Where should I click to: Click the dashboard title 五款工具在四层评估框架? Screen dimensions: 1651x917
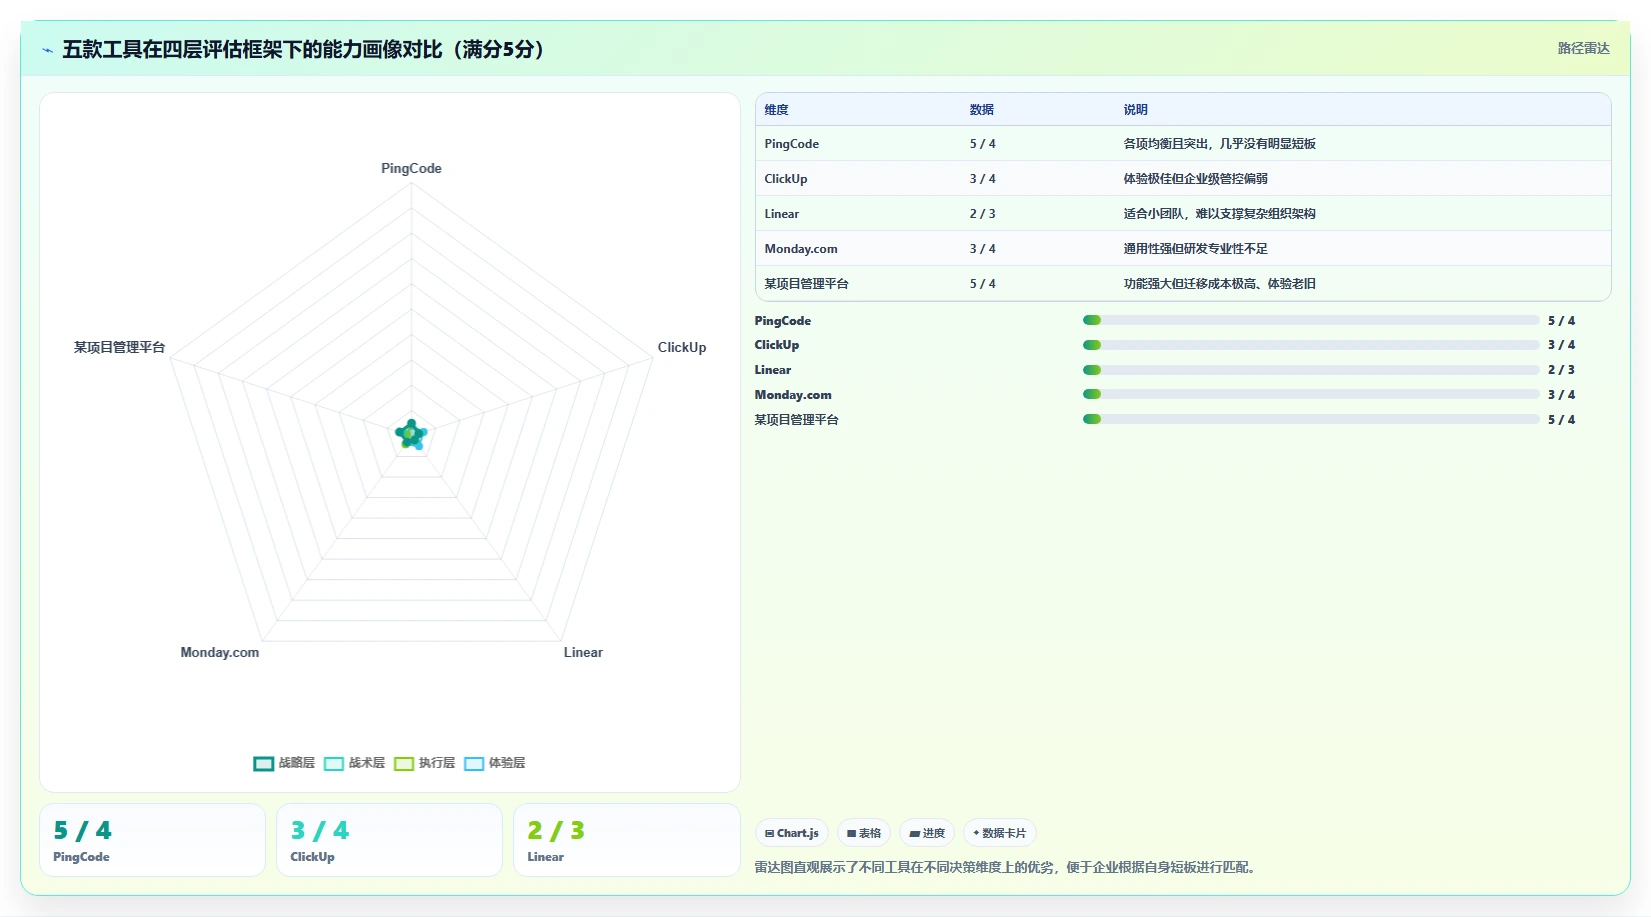[x=303, y=49]
